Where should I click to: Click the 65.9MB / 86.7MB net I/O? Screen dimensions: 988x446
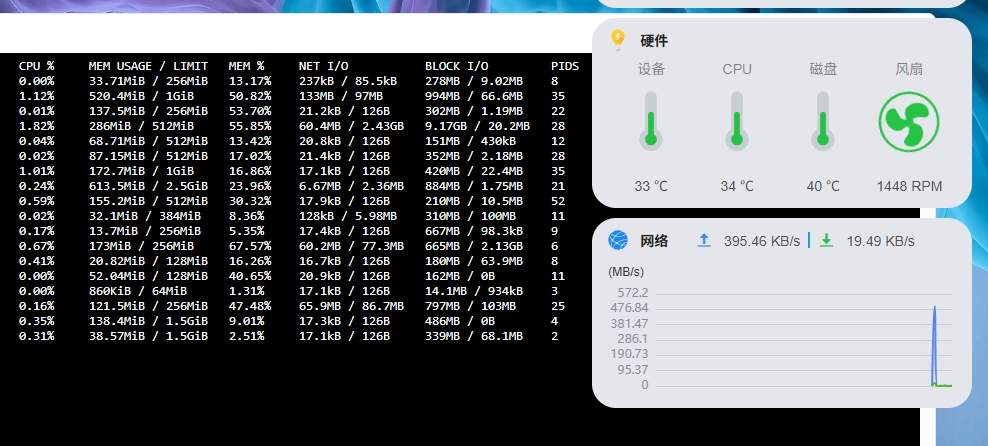(x=351, y=306)
